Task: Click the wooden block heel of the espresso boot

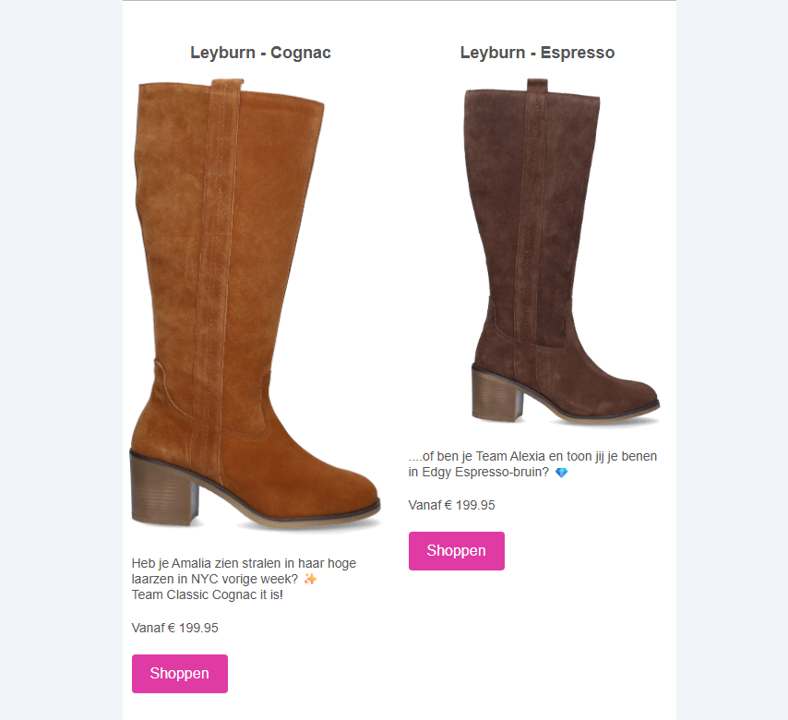Action: click(x=497, y=394)
